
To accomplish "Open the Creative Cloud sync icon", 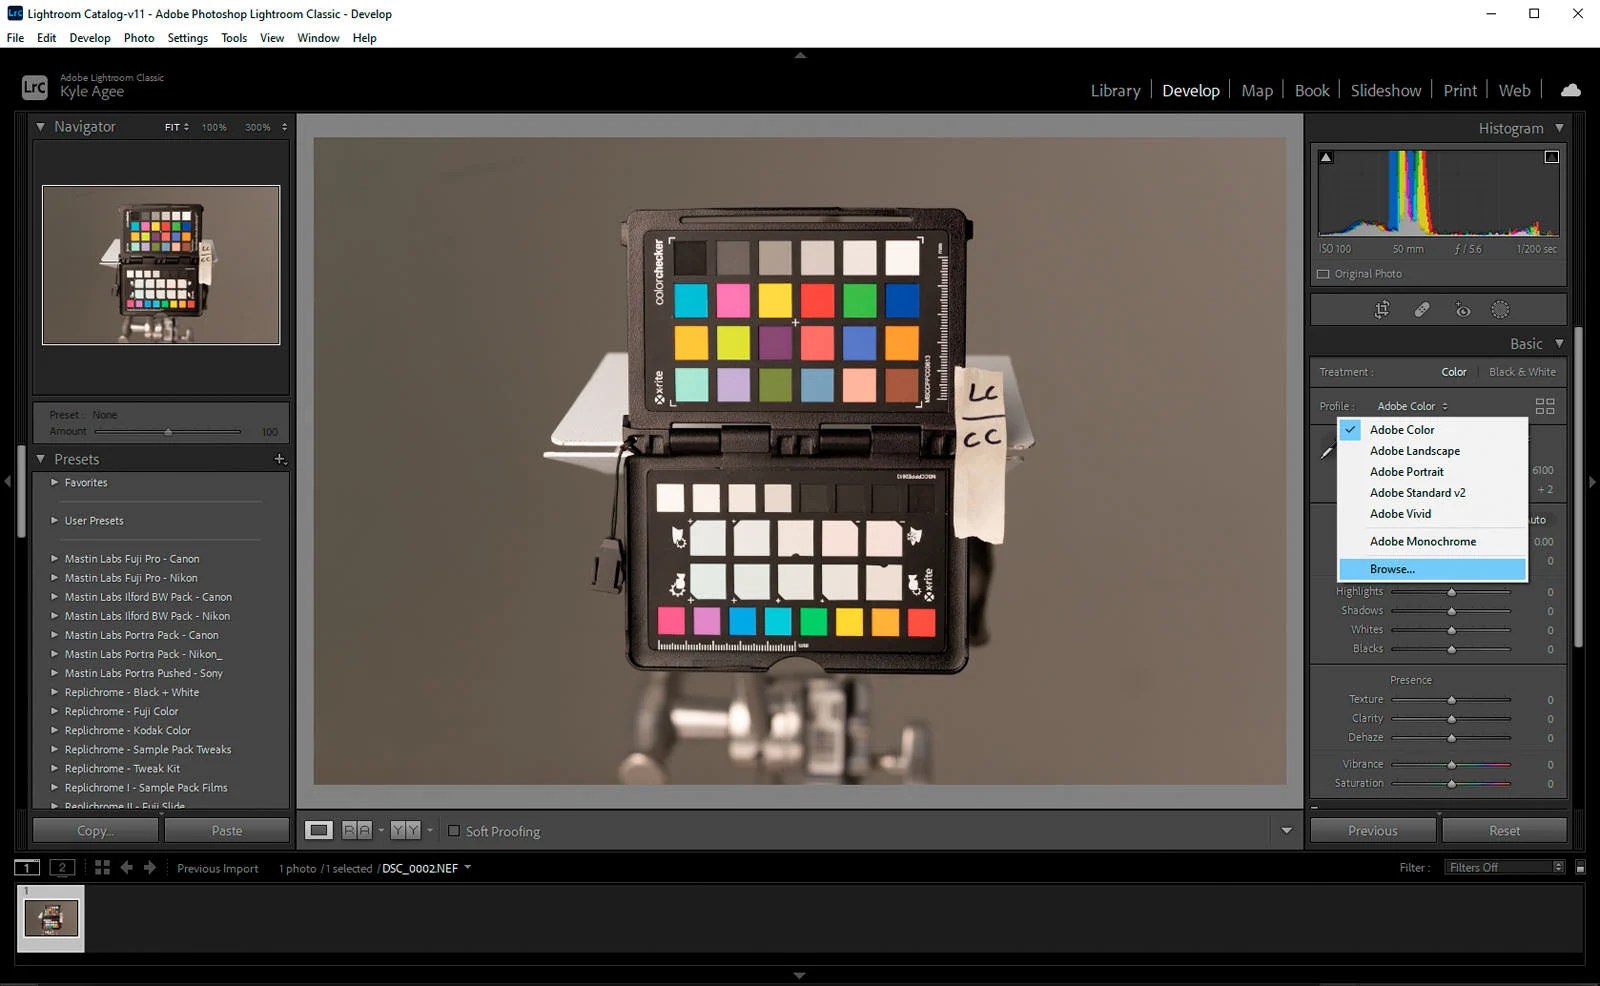I will [1569, 90].
